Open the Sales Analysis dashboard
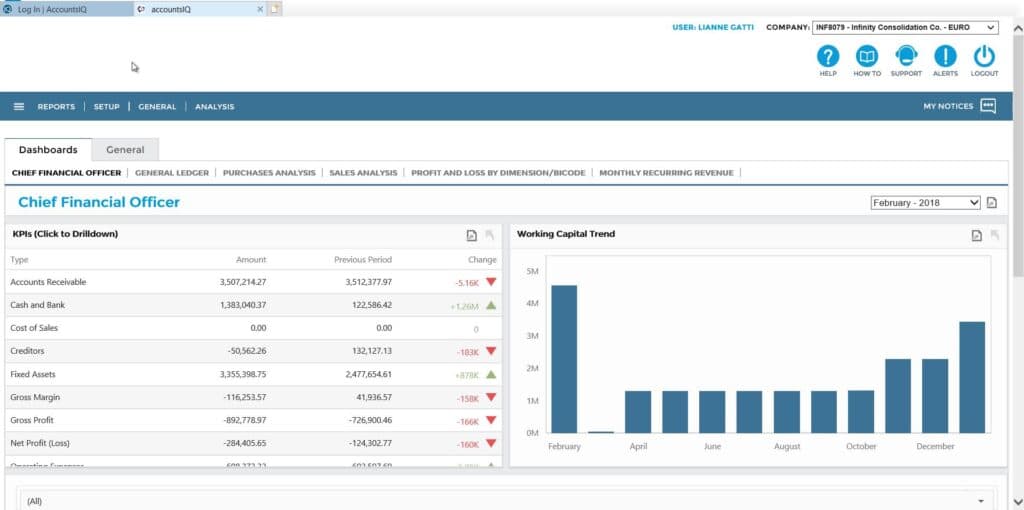Screen dimensions: 1024x510 coord(363,173)
